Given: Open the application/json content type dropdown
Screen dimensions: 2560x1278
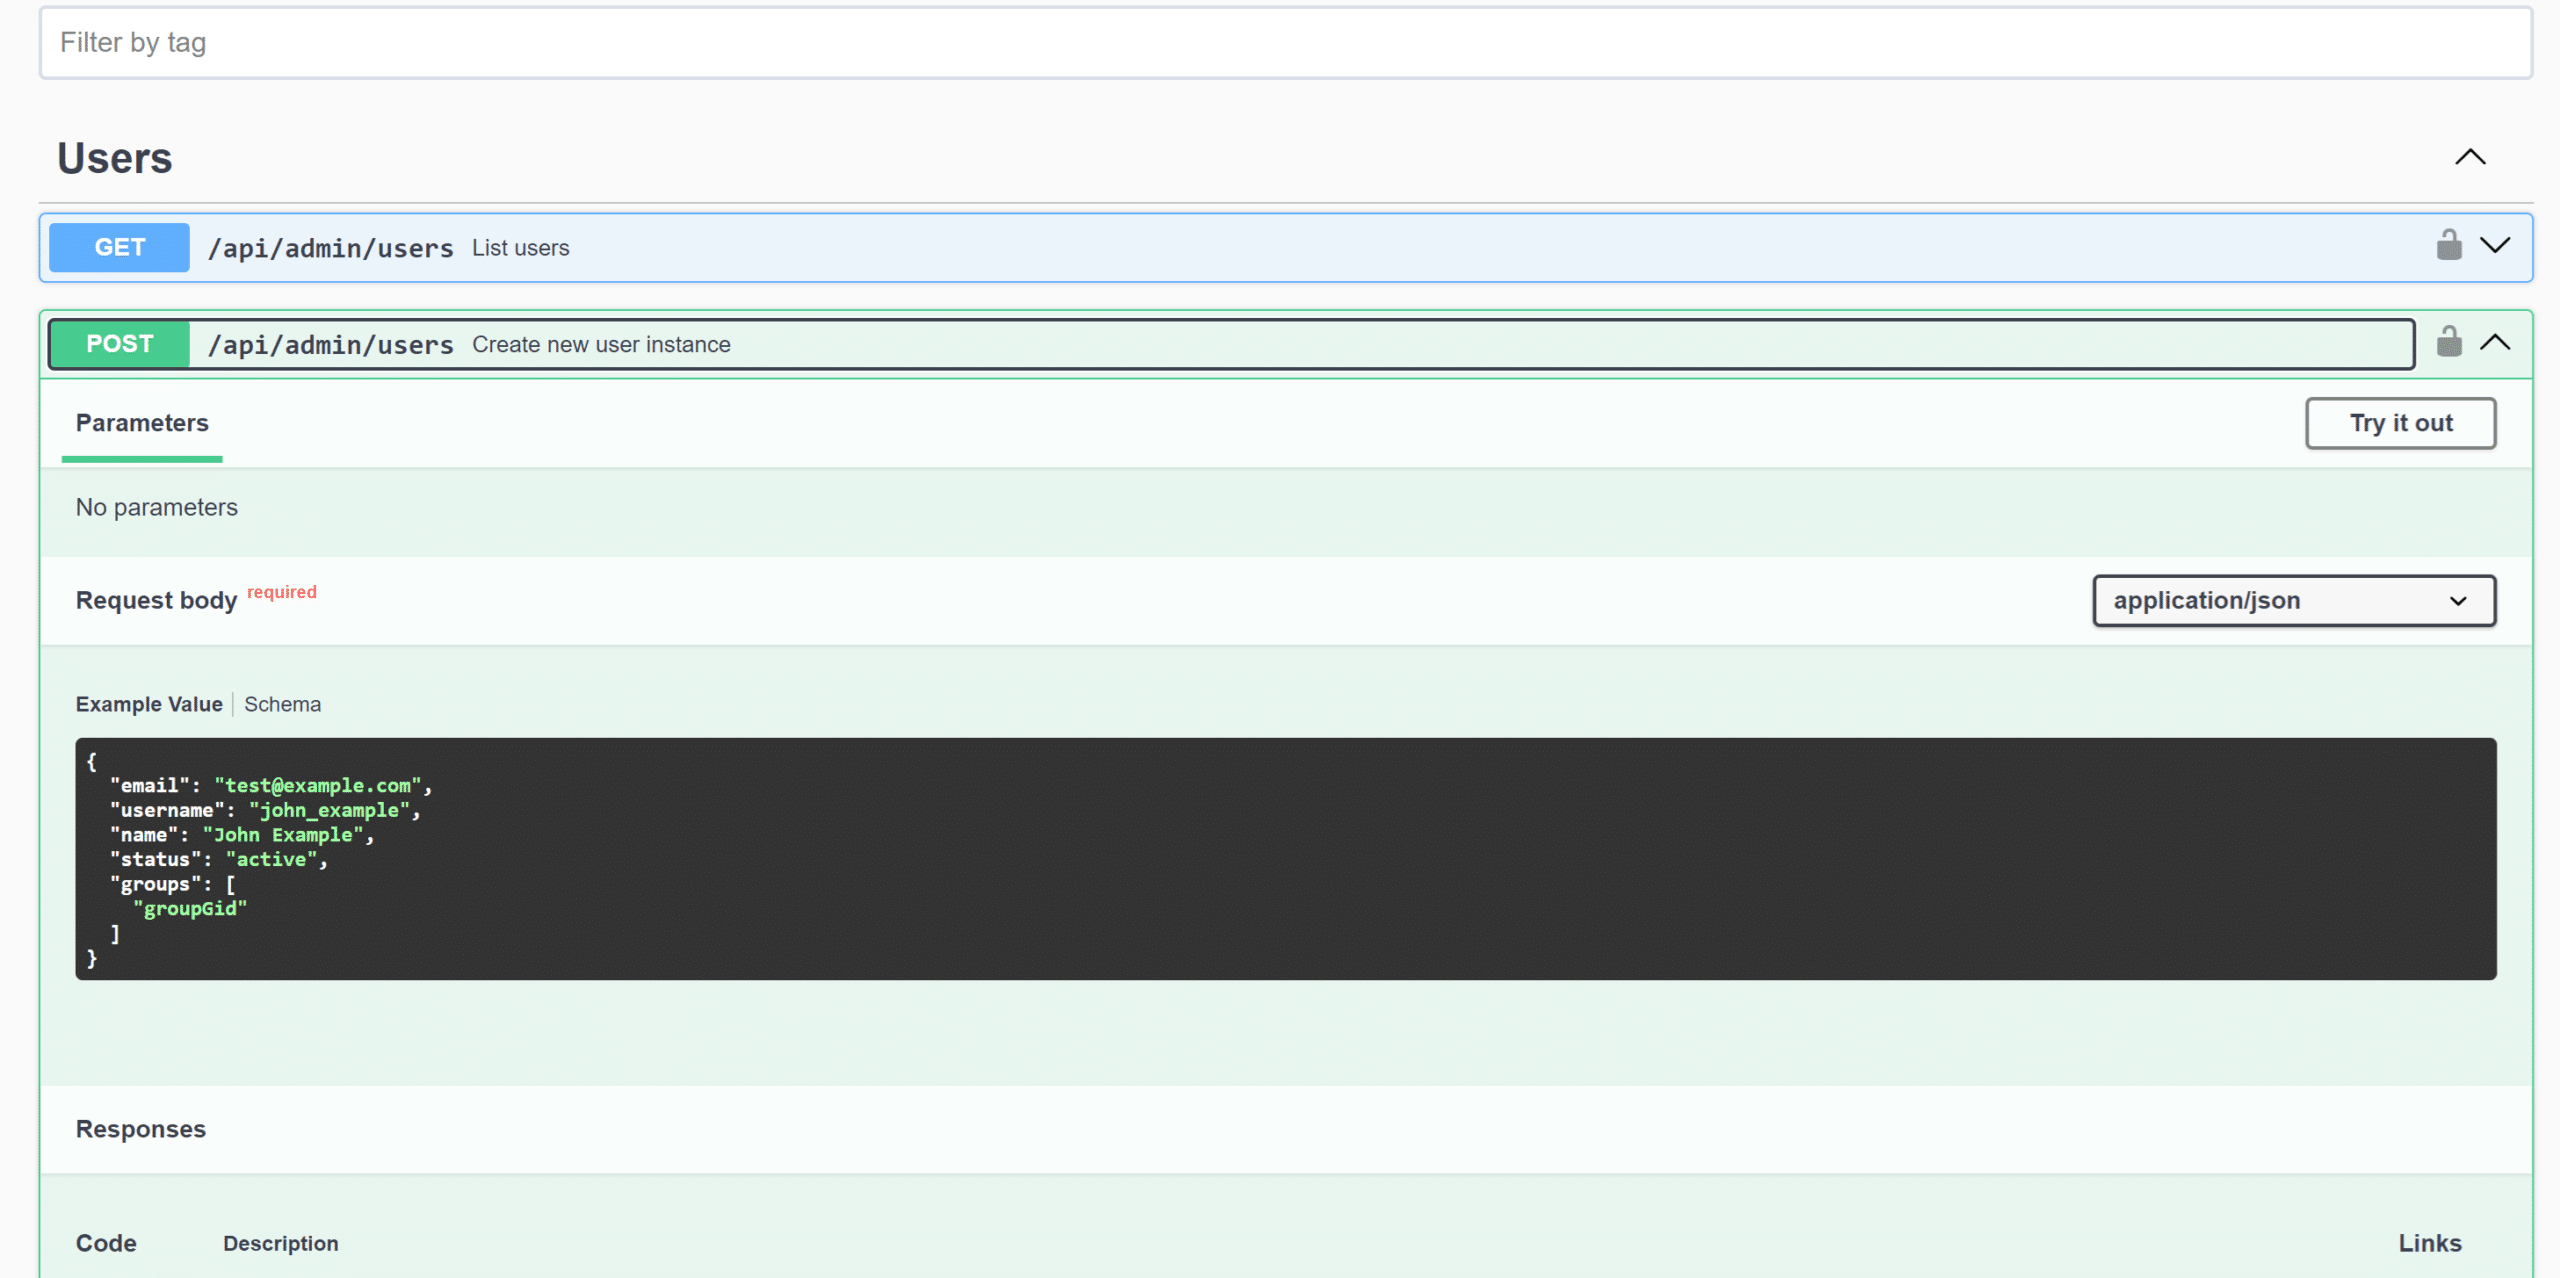Looking at the screenshot, I should coord(2293,600).
